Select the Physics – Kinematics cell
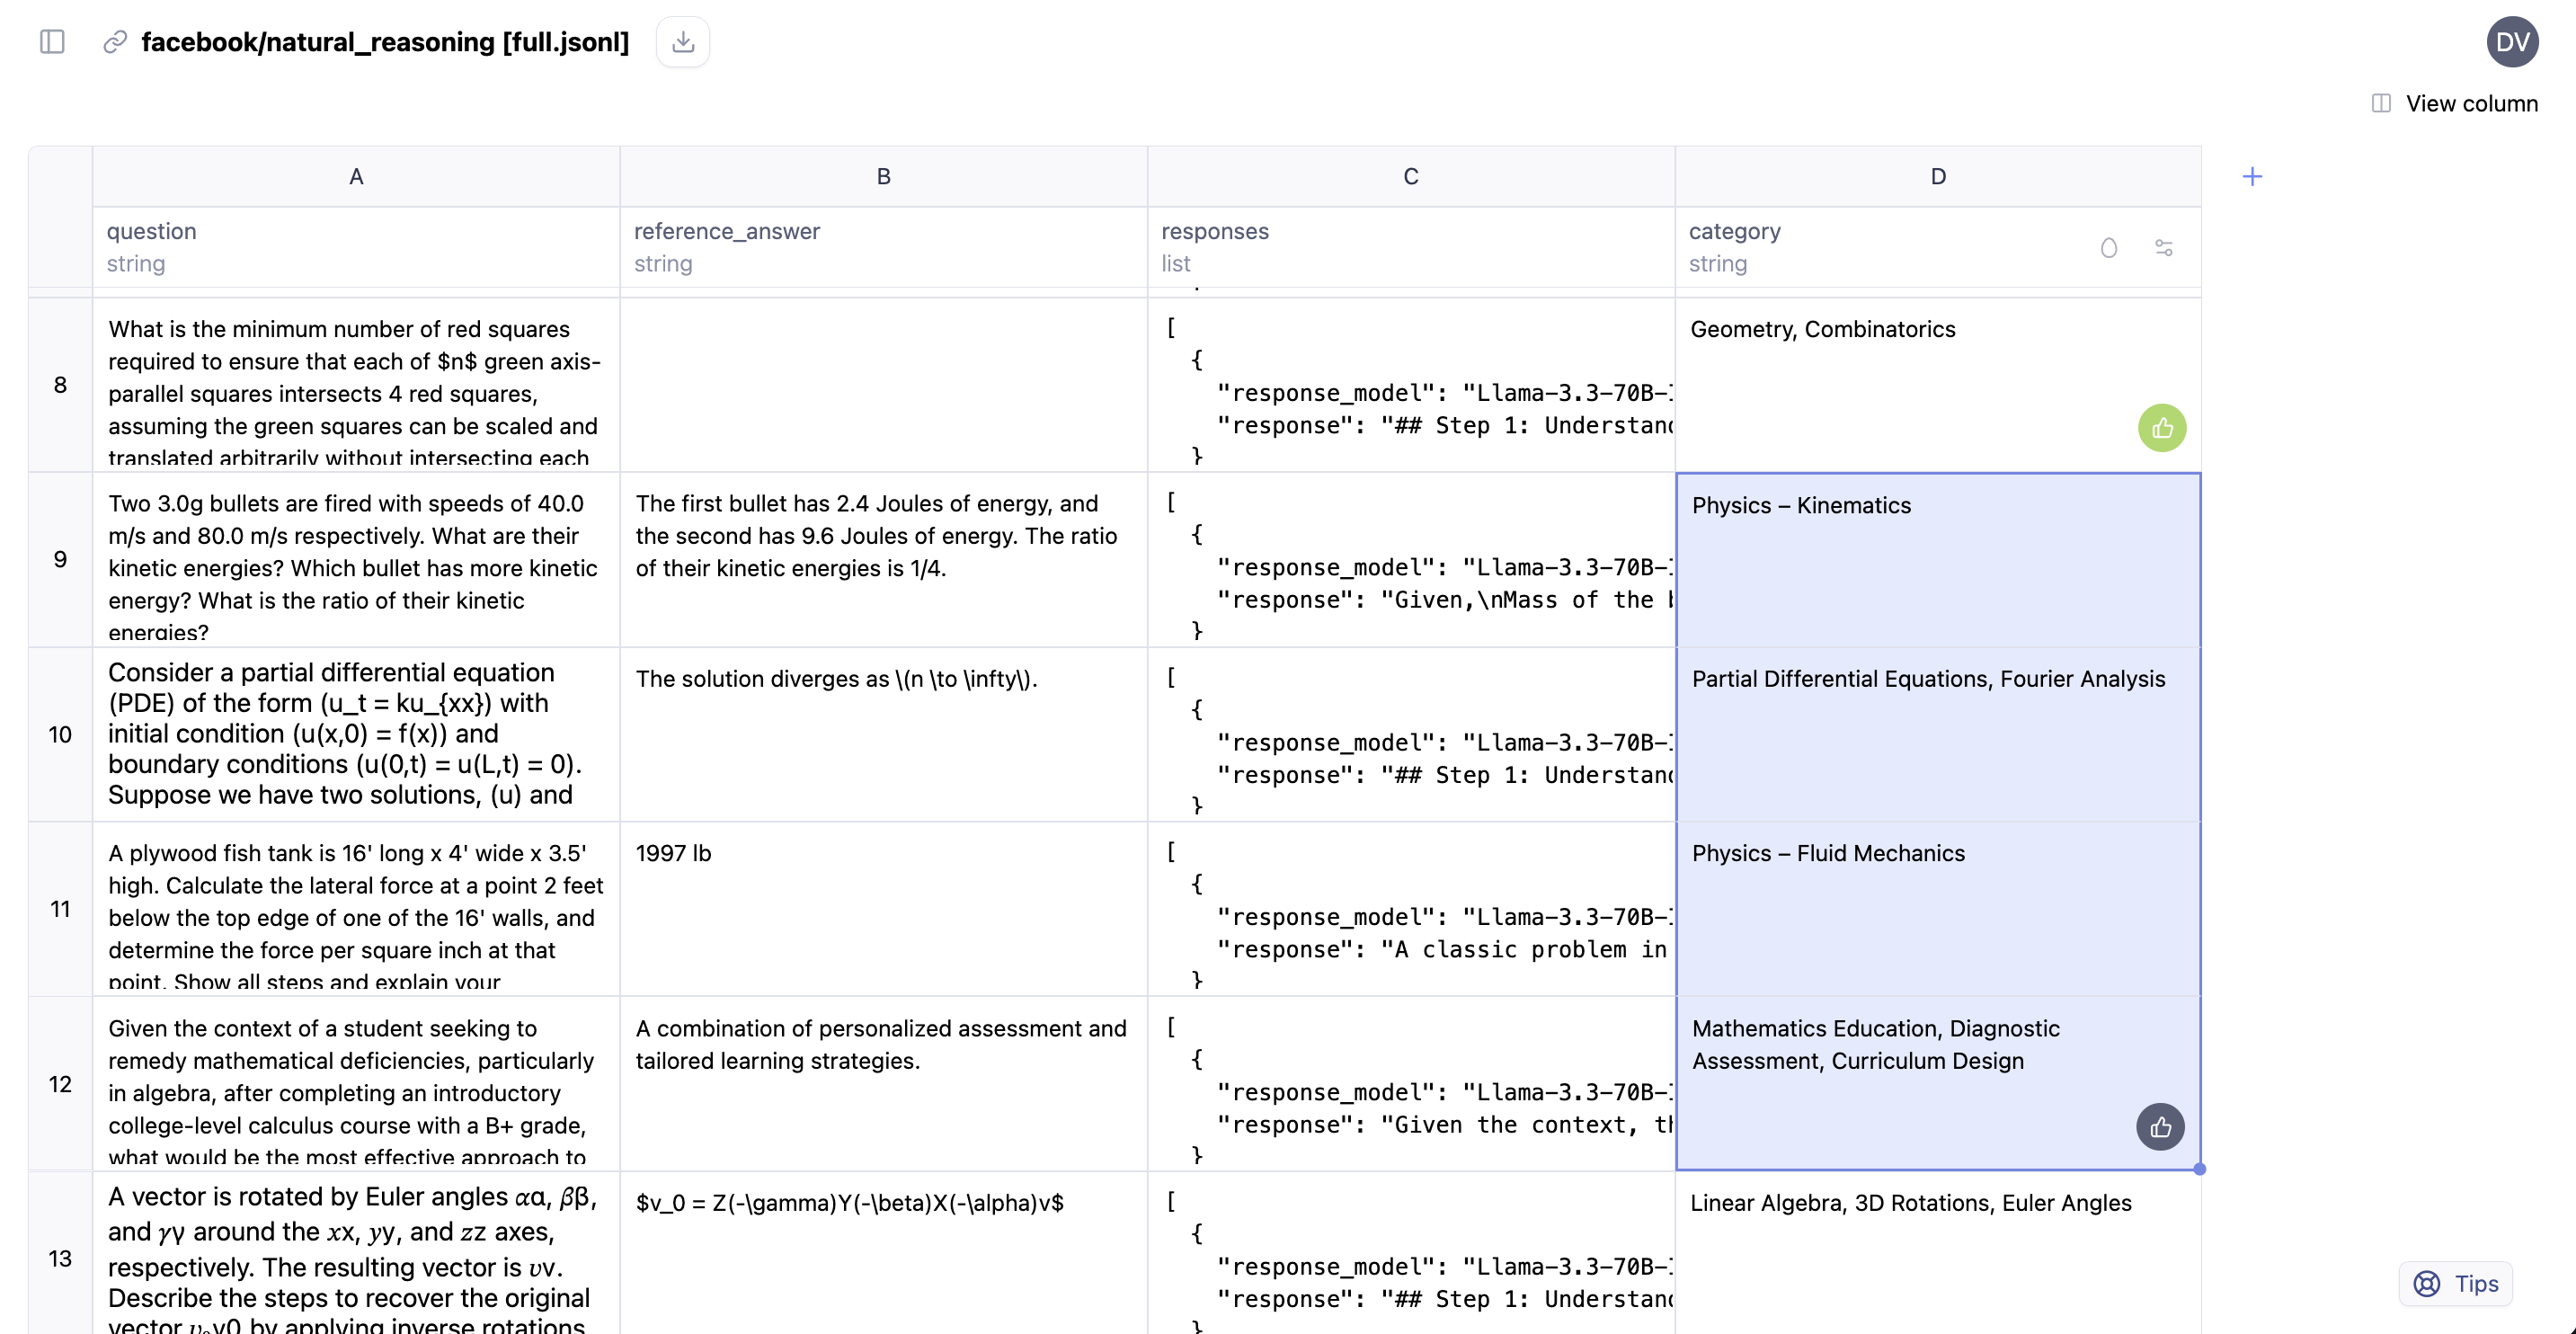This screenshot has height=1334, width=2576. [x=1937, y=560]
